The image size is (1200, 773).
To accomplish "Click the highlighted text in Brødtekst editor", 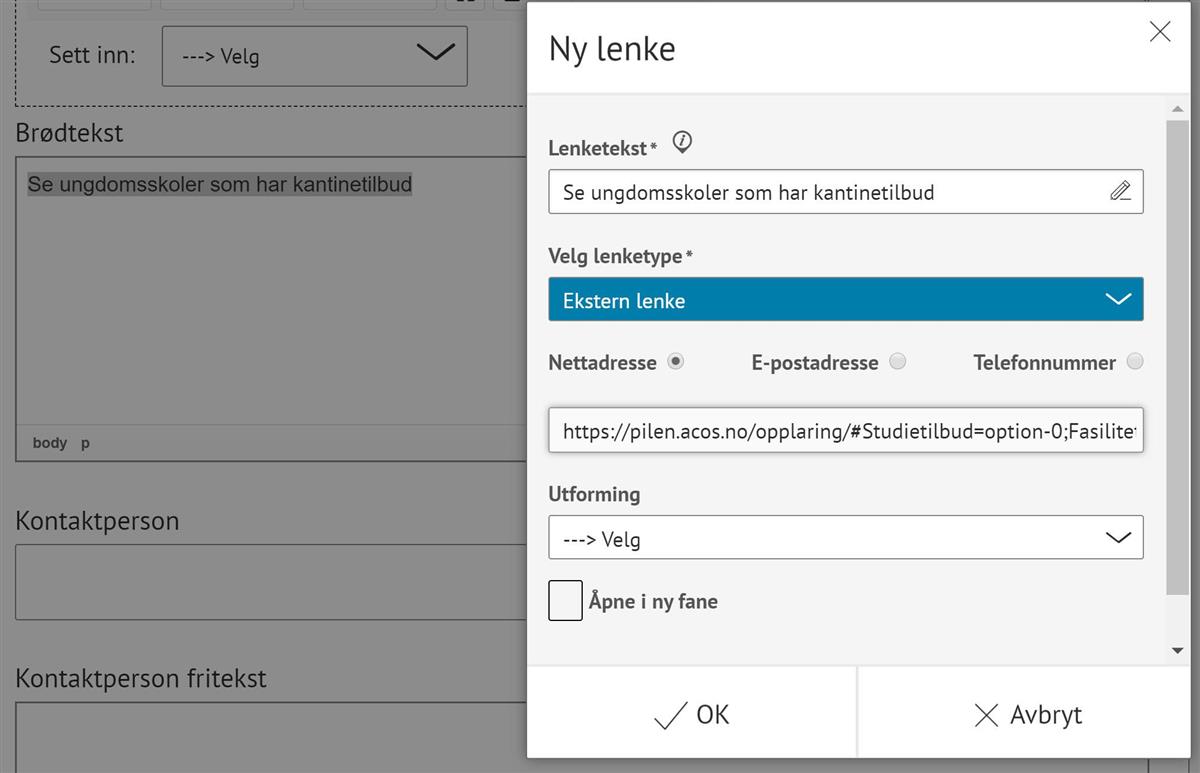I will [x=220, y=185].
